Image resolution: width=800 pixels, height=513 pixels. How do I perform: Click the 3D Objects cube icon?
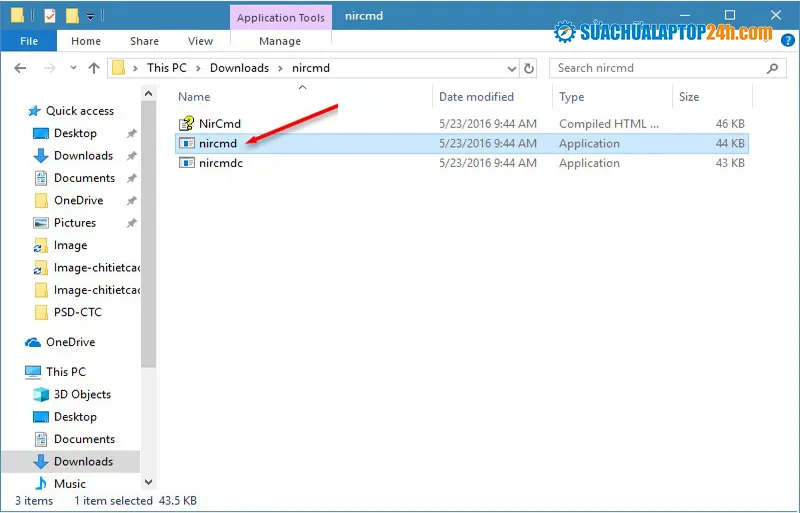pyautogui.click(x=41, y=395)
